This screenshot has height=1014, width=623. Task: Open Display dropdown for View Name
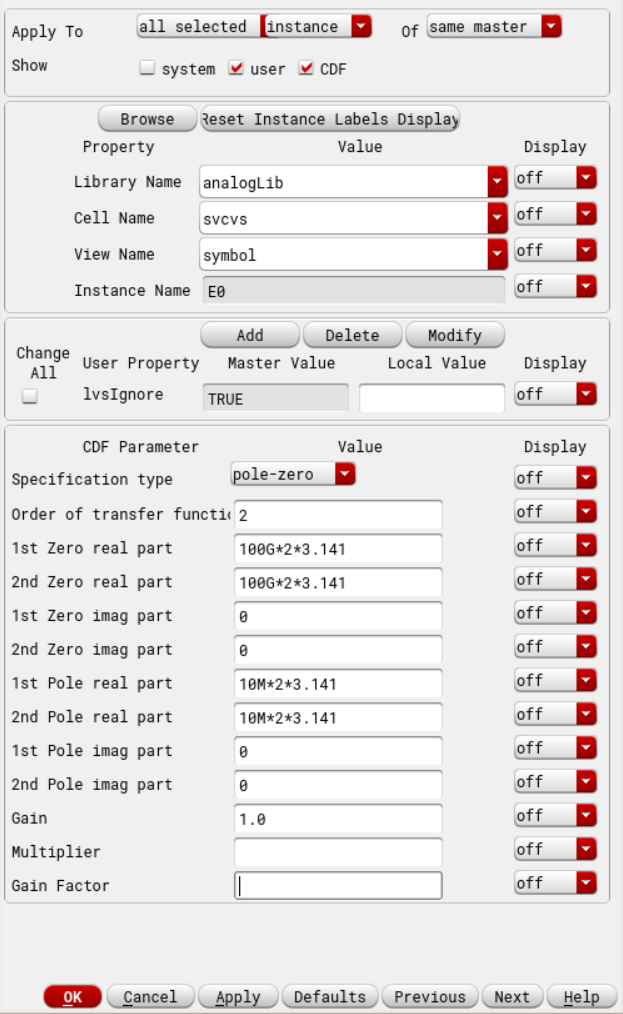pyautogui.click(x=555, y=250)
